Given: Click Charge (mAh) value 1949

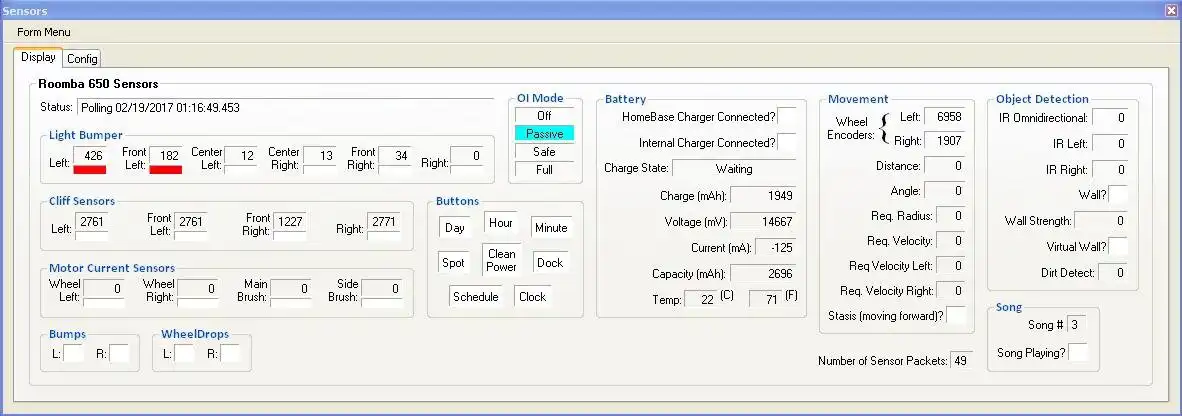Looking at the screenshot, I should (763, 196).
